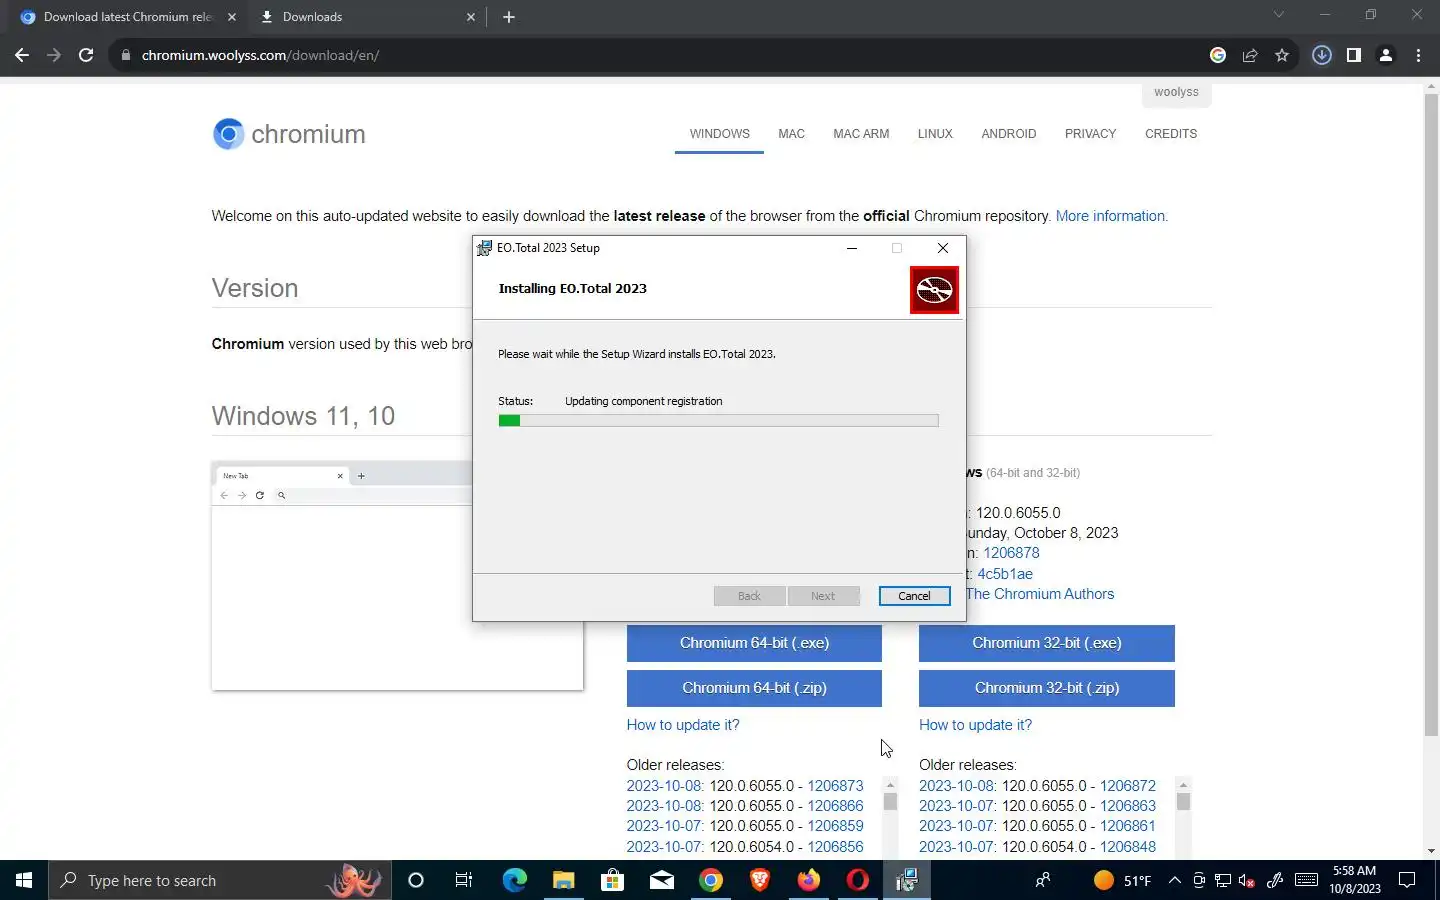Screen dimensions: 1440x900
Task: Select the LINUX navigation tab
Action: (935, 133)
